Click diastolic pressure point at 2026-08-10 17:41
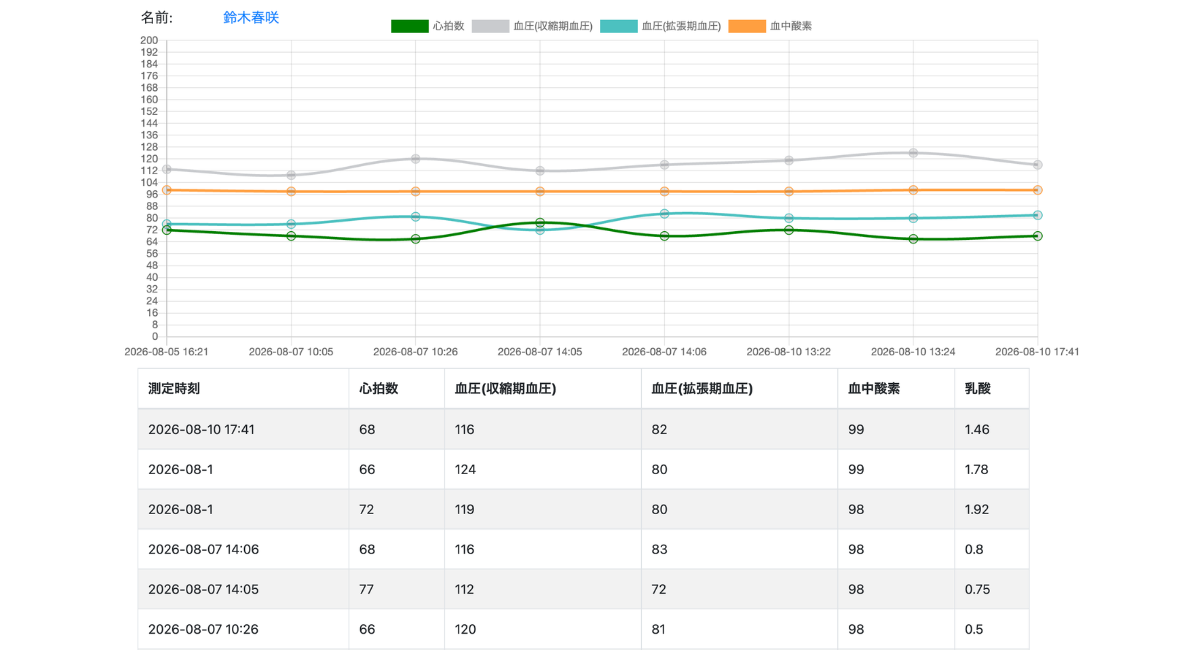The height and width of the screenshot is (650, 1200). tap(1038, 215)
